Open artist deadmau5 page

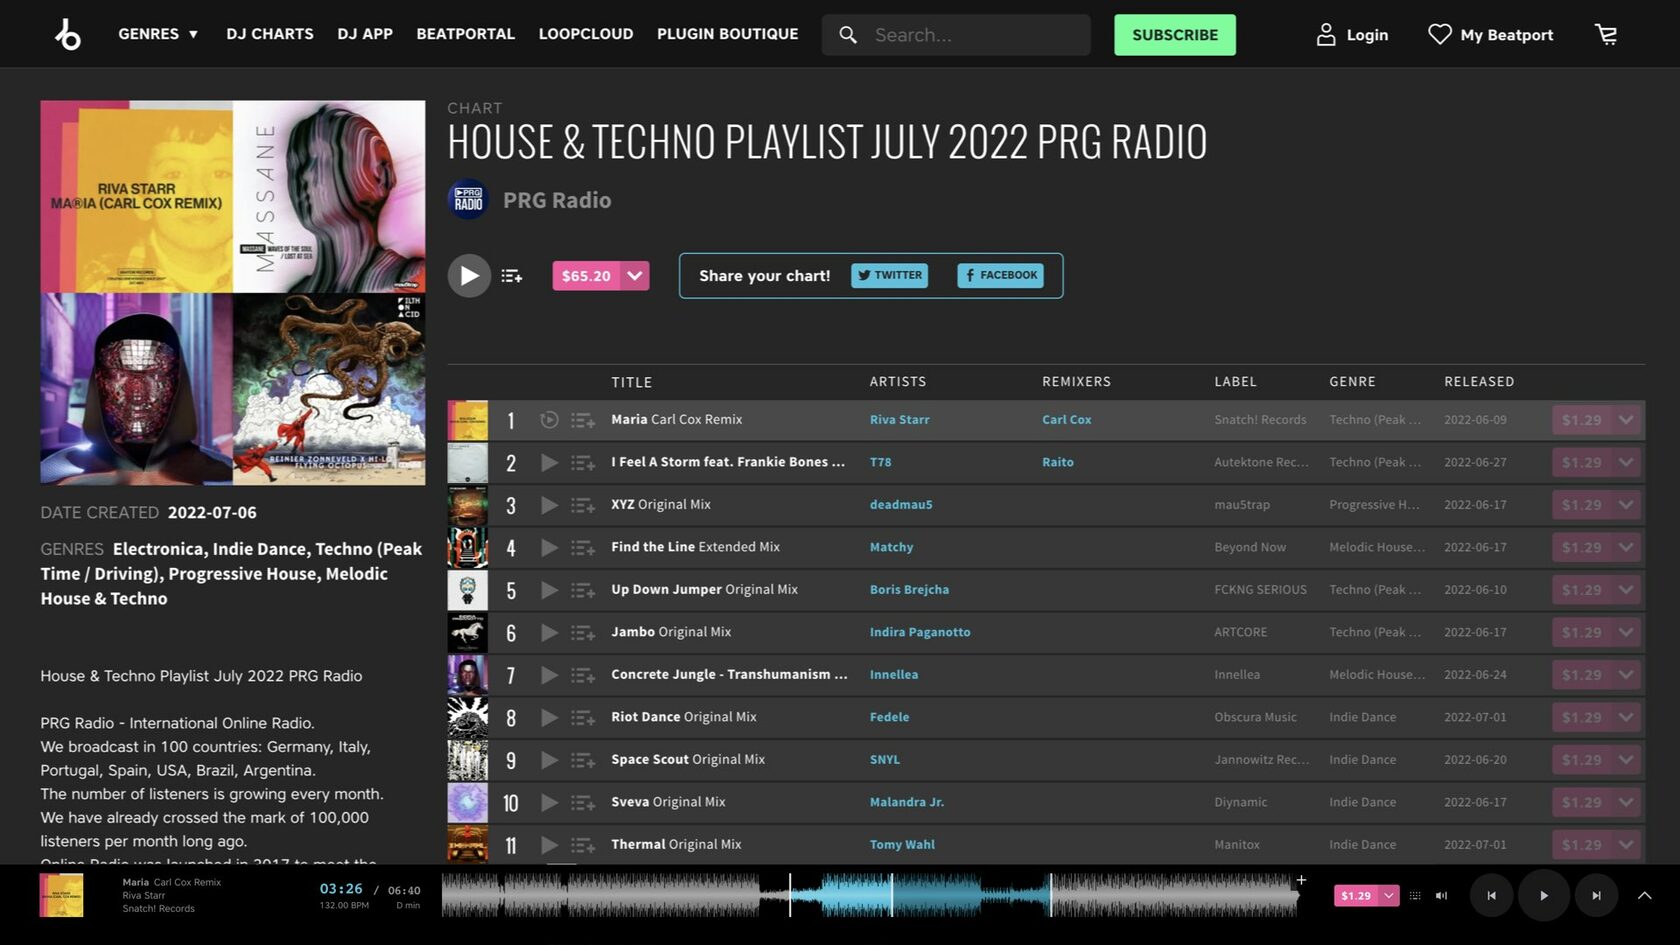tap(901, 505)
